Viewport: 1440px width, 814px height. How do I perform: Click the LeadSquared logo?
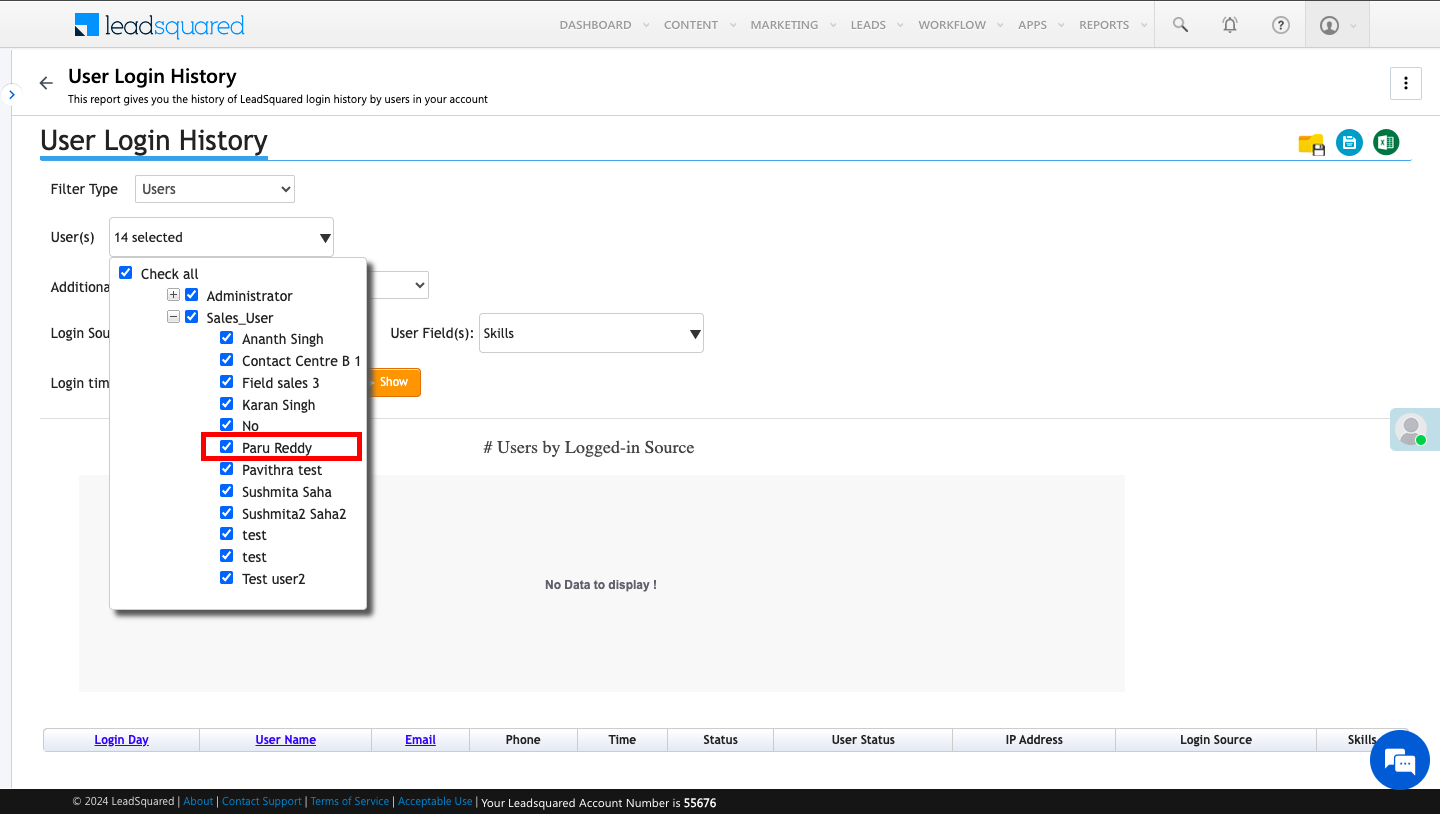pos(160,25)
